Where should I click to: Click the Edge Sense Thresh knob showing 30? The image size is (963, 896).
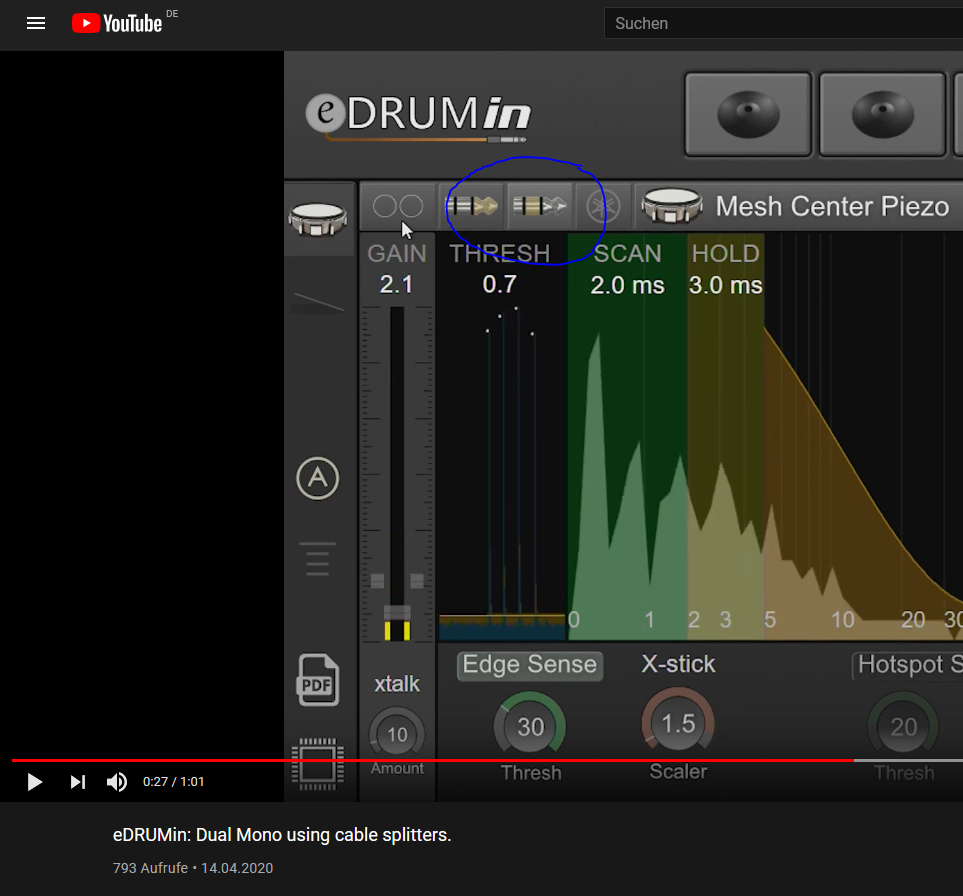click(530, 727)
